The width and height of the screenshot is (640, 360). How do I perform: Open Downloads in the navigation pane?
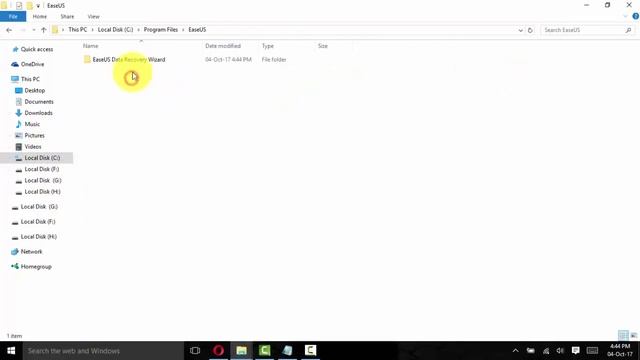pos(38,113)
